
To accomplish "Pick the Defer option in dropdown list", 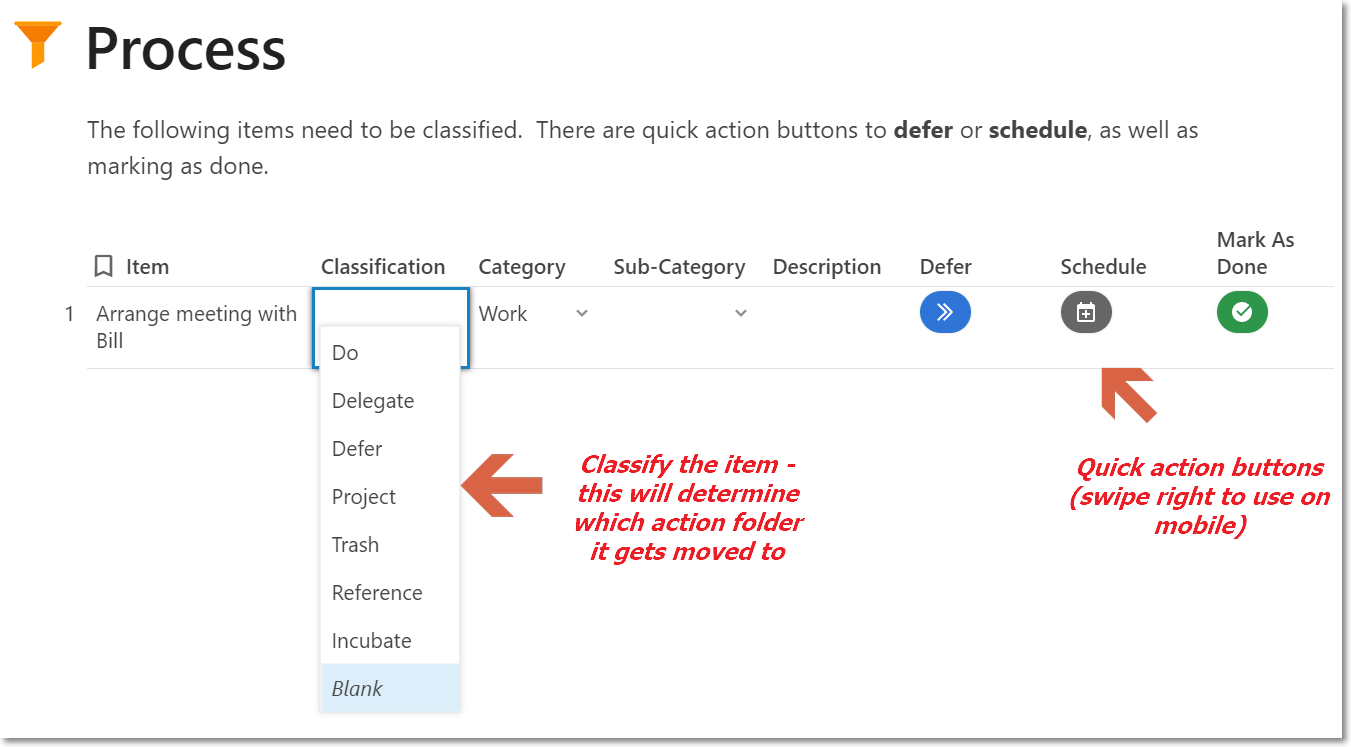I will point(357,449).
